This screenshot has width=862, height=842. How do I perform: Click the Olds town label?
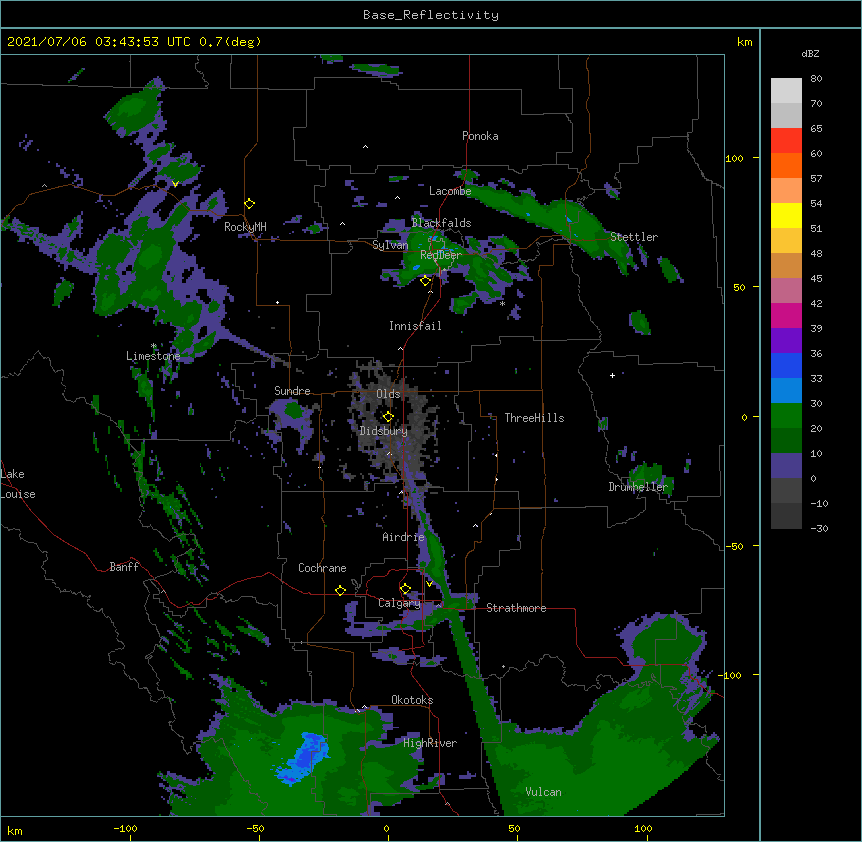point(388,394)
